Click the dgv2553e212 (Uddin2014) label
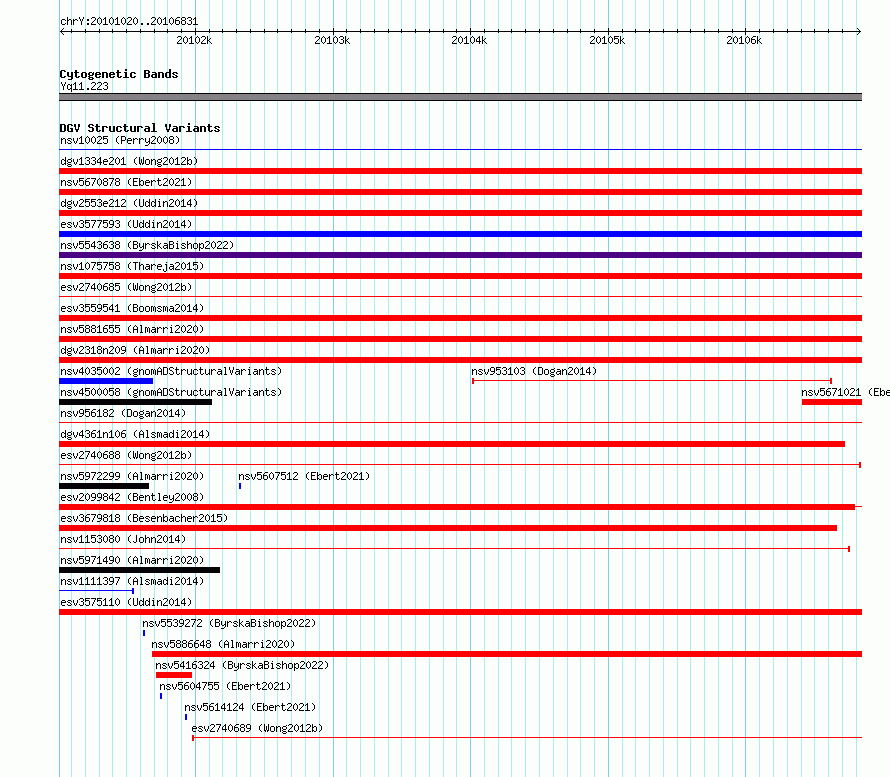Screen dimensions: 890x777 (x=129, y=203)
